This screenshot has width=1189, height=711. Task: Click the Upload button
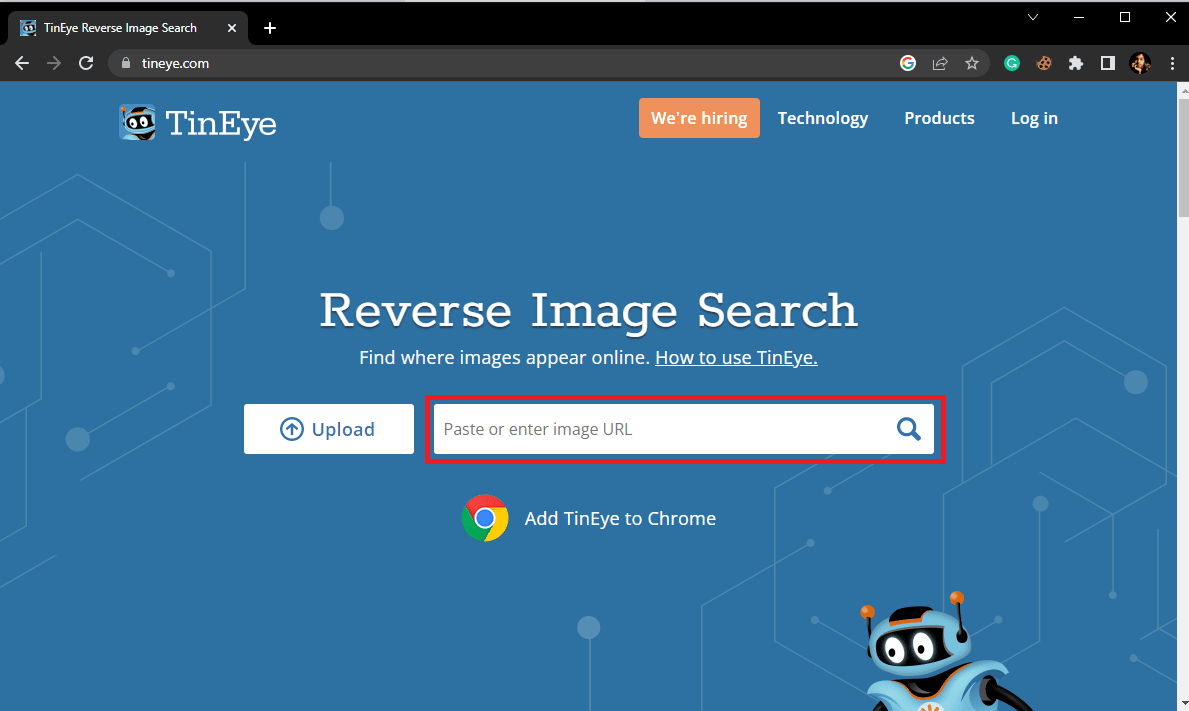click(329, 429)
